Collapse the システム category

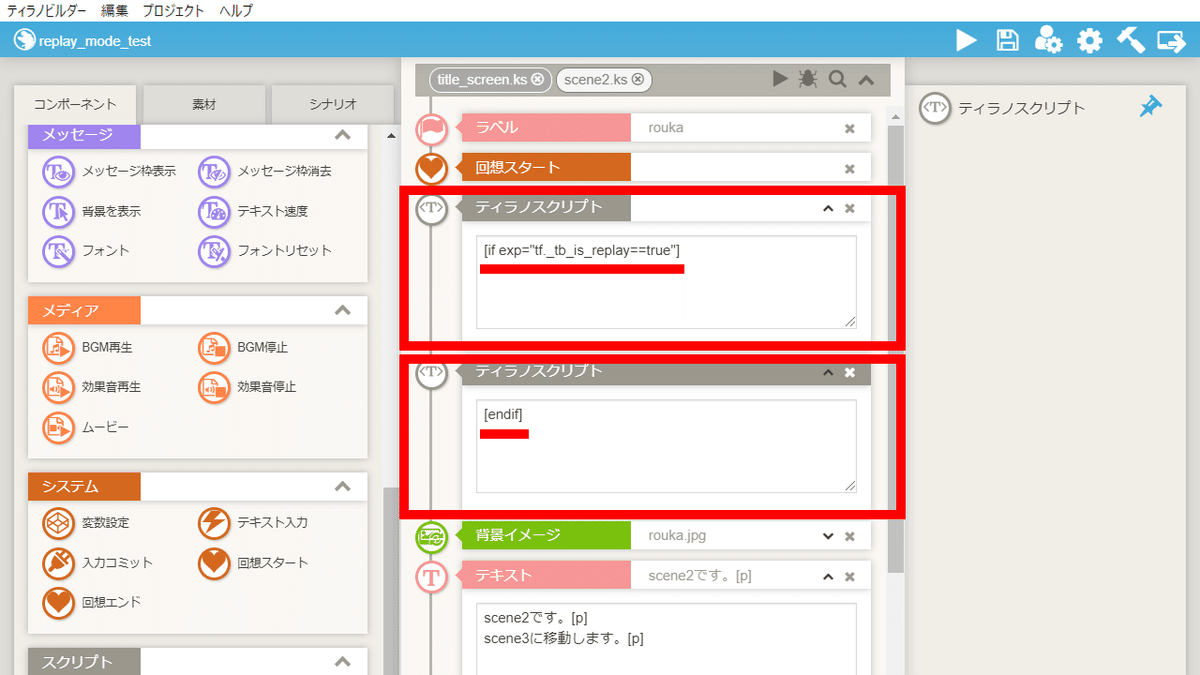click(x=342, y=487)
